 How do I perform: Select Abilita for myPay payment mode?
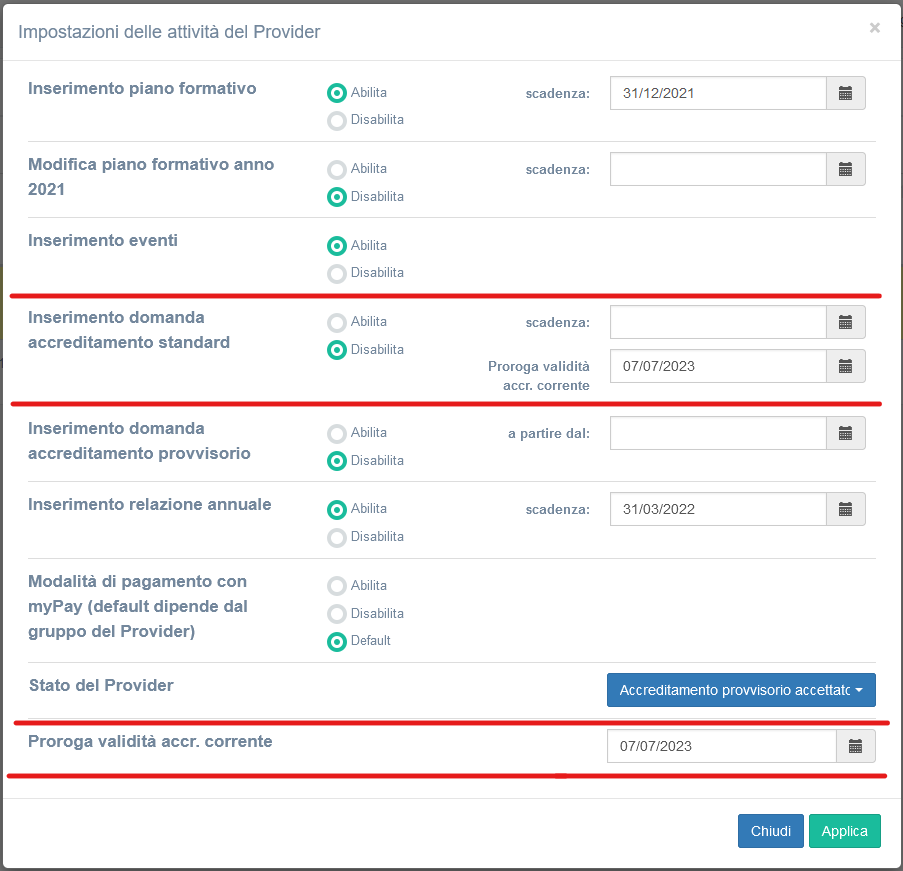(x=337, y=586)
